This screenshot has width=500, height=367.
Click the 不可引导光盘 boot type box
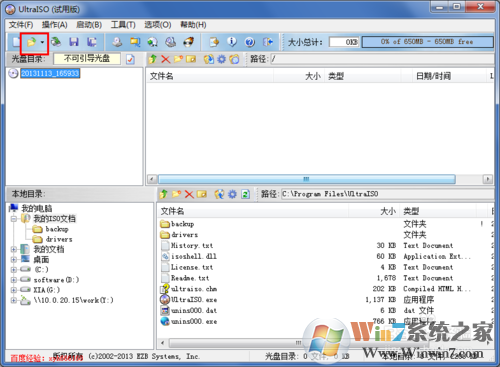pos(87,59)
